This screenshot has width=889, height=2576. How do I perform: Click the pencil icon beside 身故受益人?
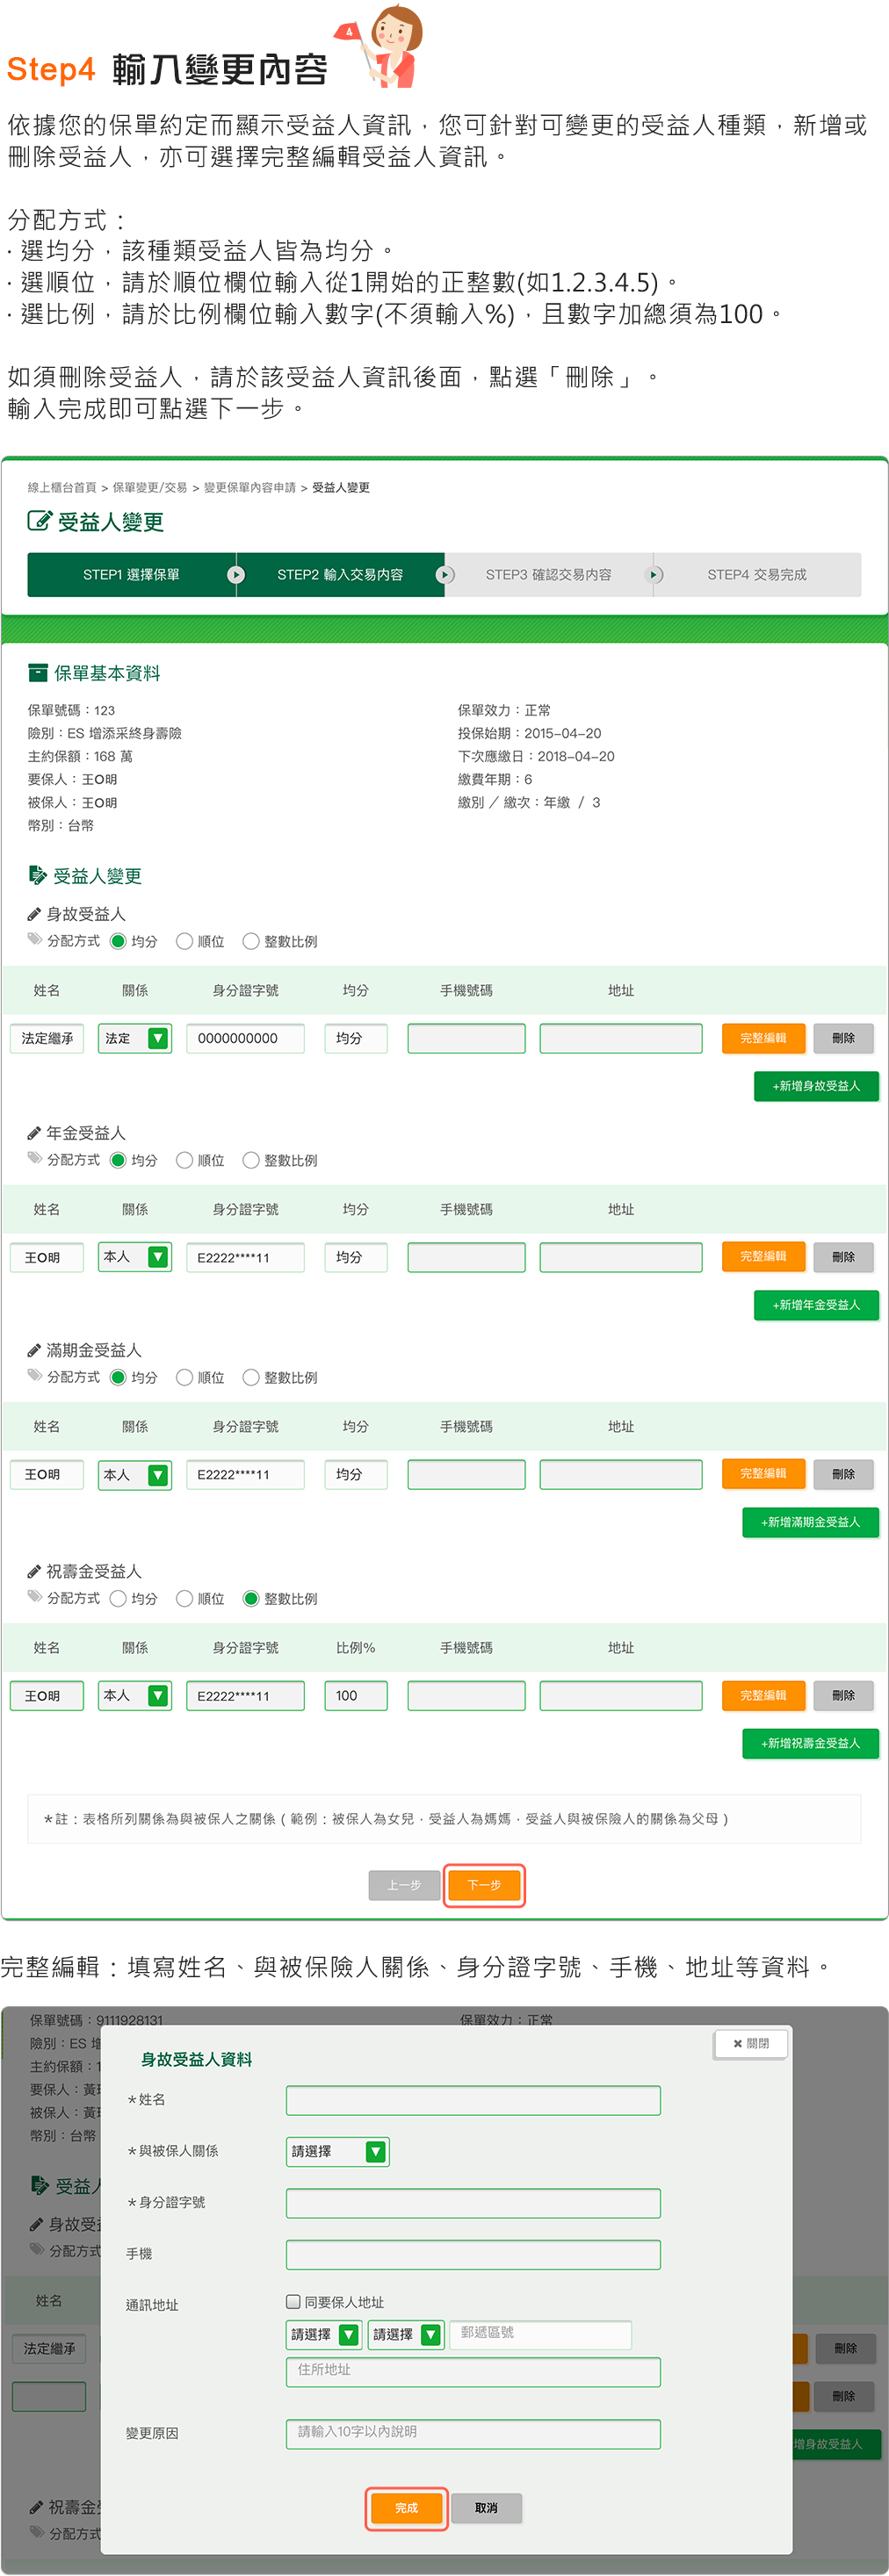[34, 914]
